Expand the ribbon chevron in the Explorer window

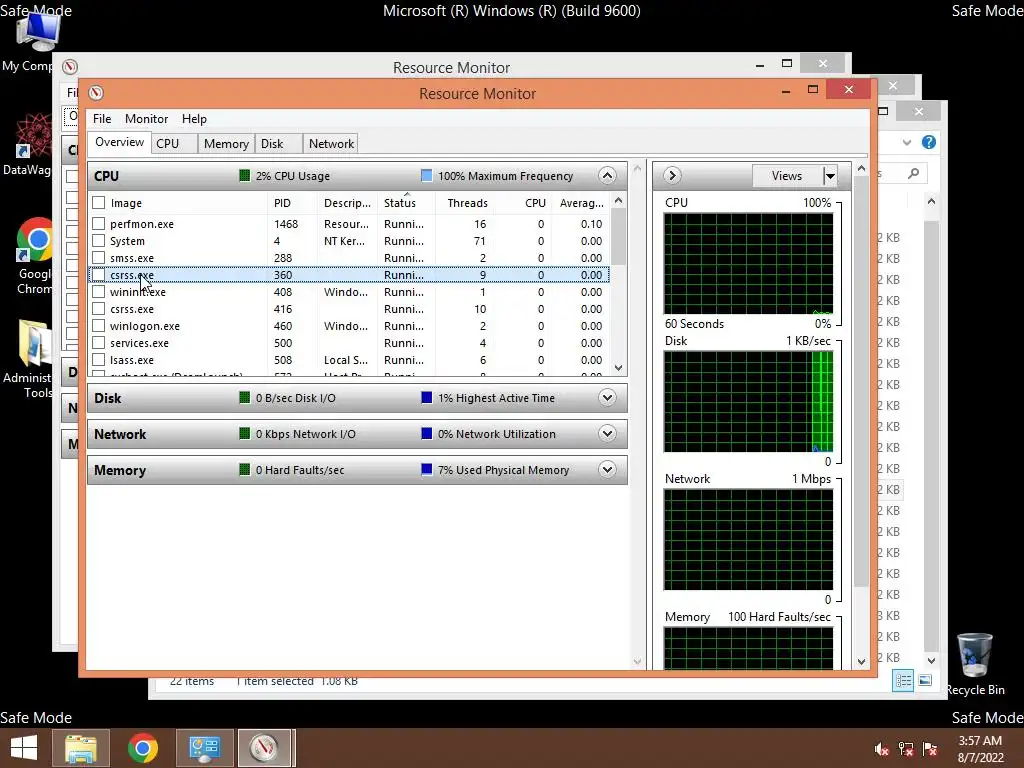click(x=906, y=142)
